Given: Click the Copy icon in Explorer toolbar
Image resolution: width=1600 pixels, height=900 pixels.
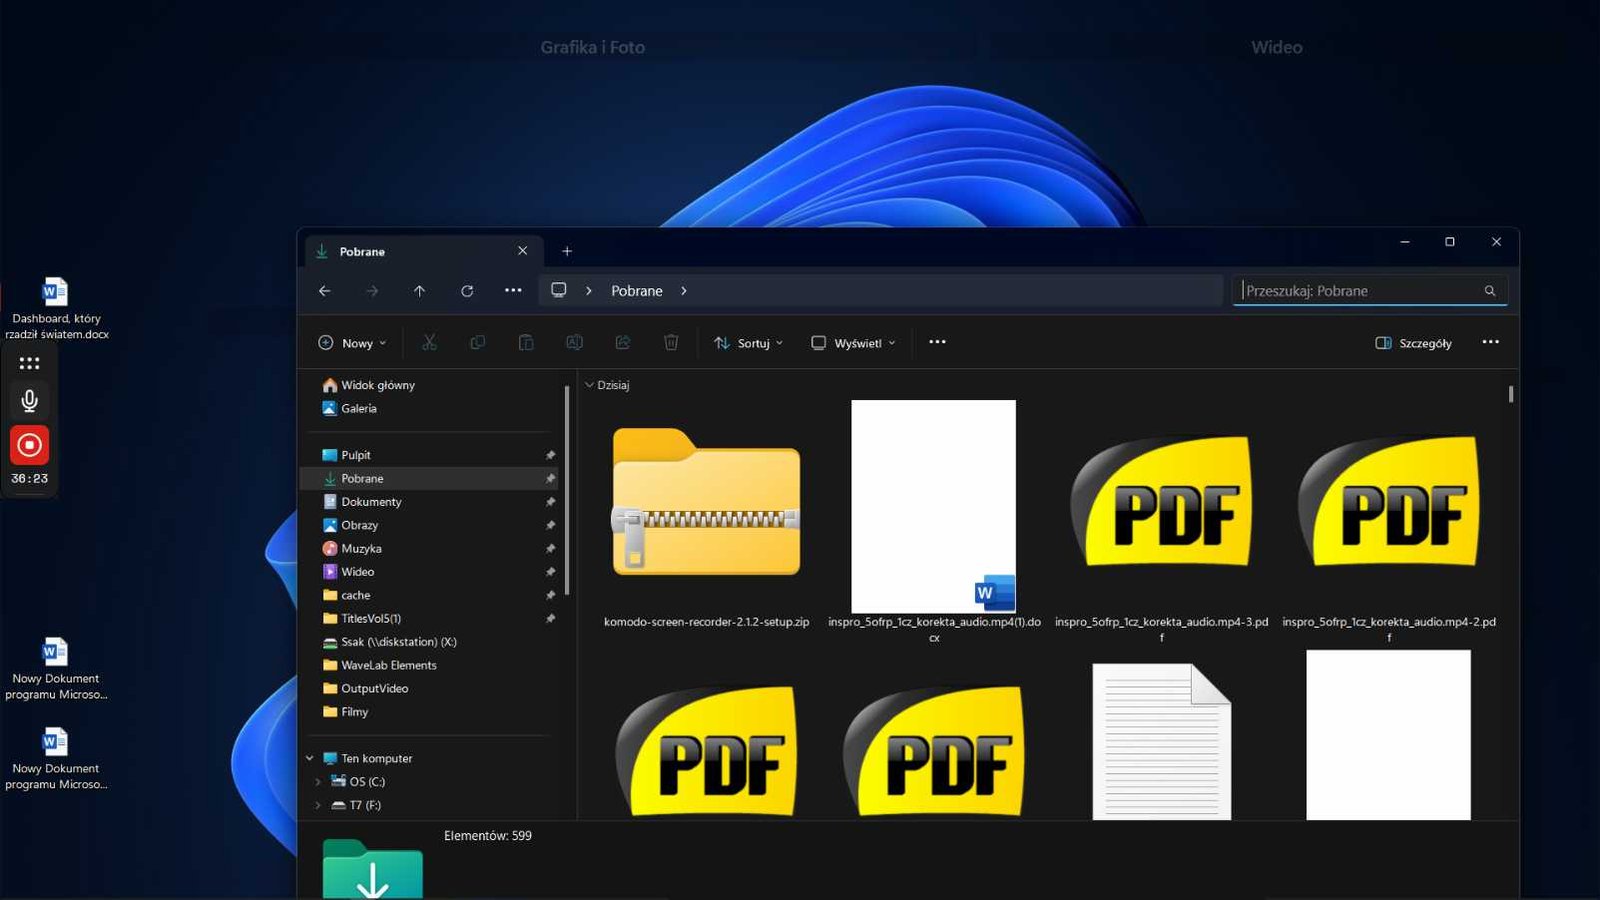Looking at the screenshot, I should point(478,343).
